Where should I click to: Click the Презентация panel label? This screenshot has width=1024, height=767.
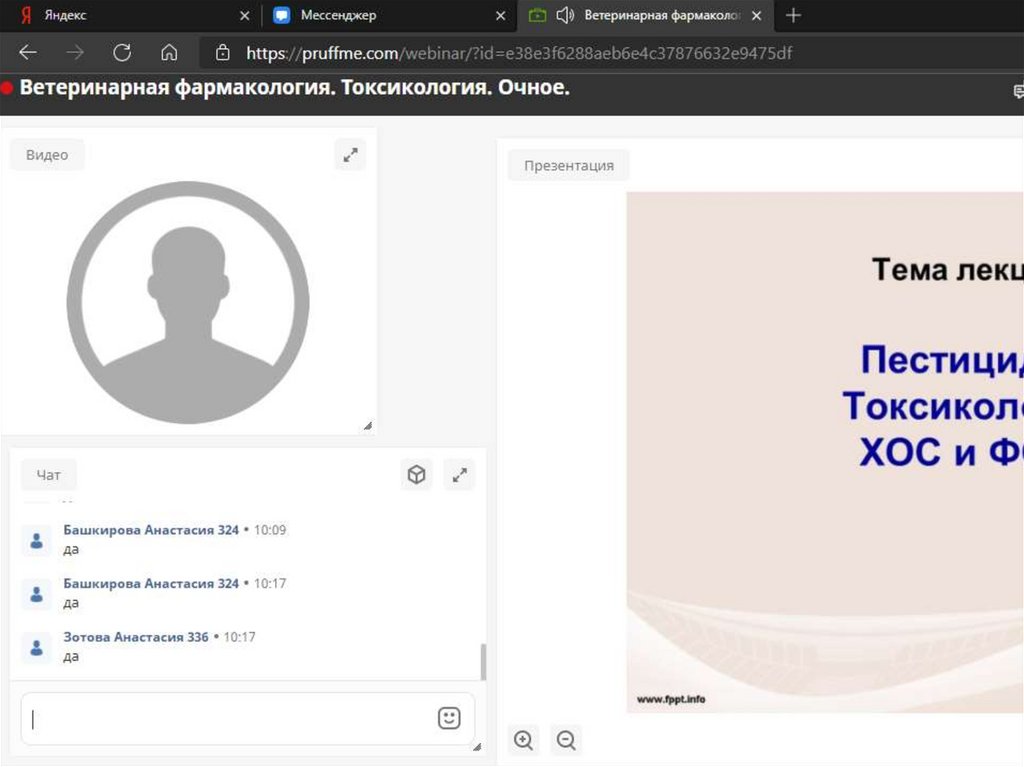568,165
